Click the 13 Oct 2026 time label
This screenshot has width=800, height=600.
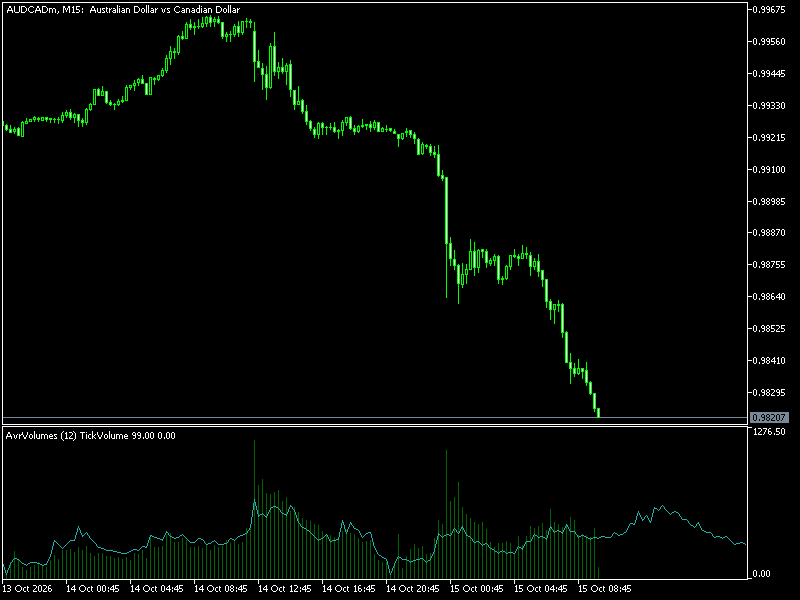tap(28, 589)
